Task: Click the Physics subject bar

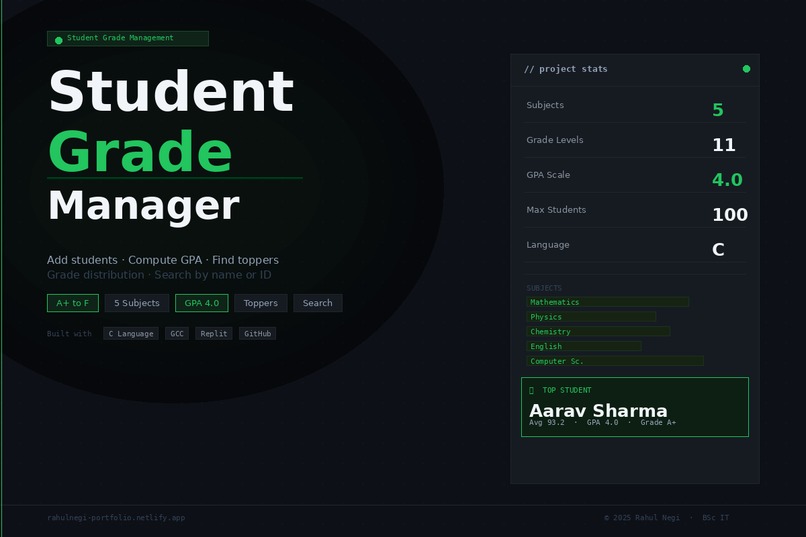Action: [x=591, y=317]
